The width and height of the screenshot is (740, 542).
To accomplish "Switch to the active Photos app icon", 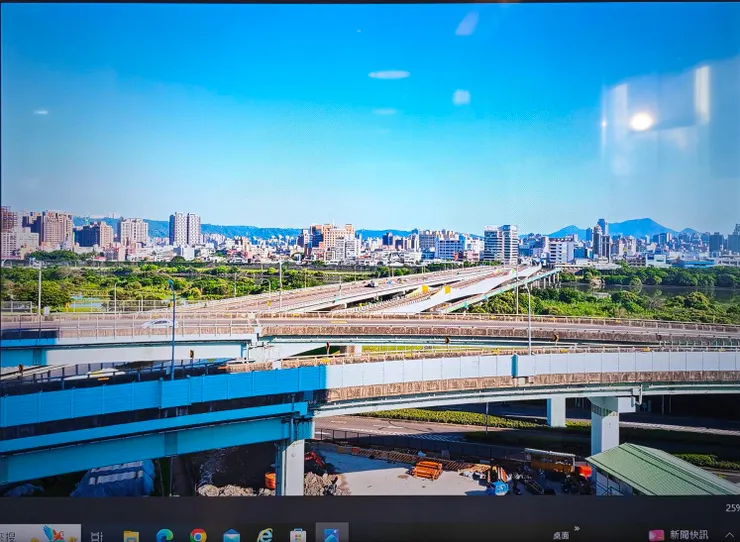I will click(x=332, y=534).
